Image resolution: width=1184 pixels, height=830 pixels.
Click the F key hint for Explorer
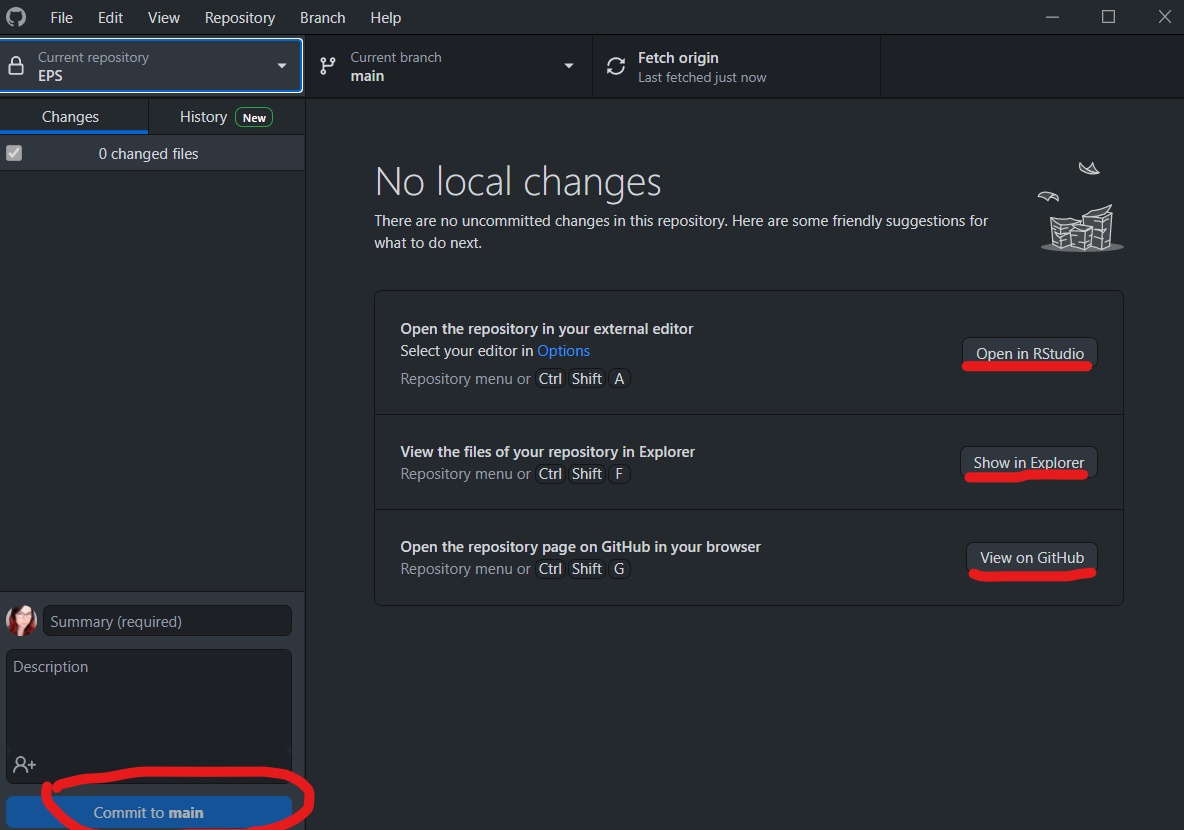coord(619,474)
